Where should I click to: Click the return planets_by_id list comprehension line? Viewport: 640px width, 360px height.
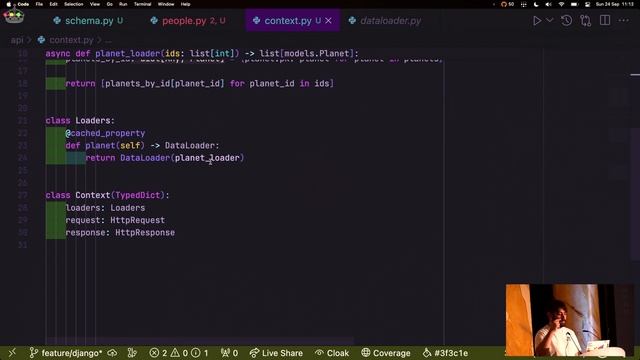coord(200,84)
